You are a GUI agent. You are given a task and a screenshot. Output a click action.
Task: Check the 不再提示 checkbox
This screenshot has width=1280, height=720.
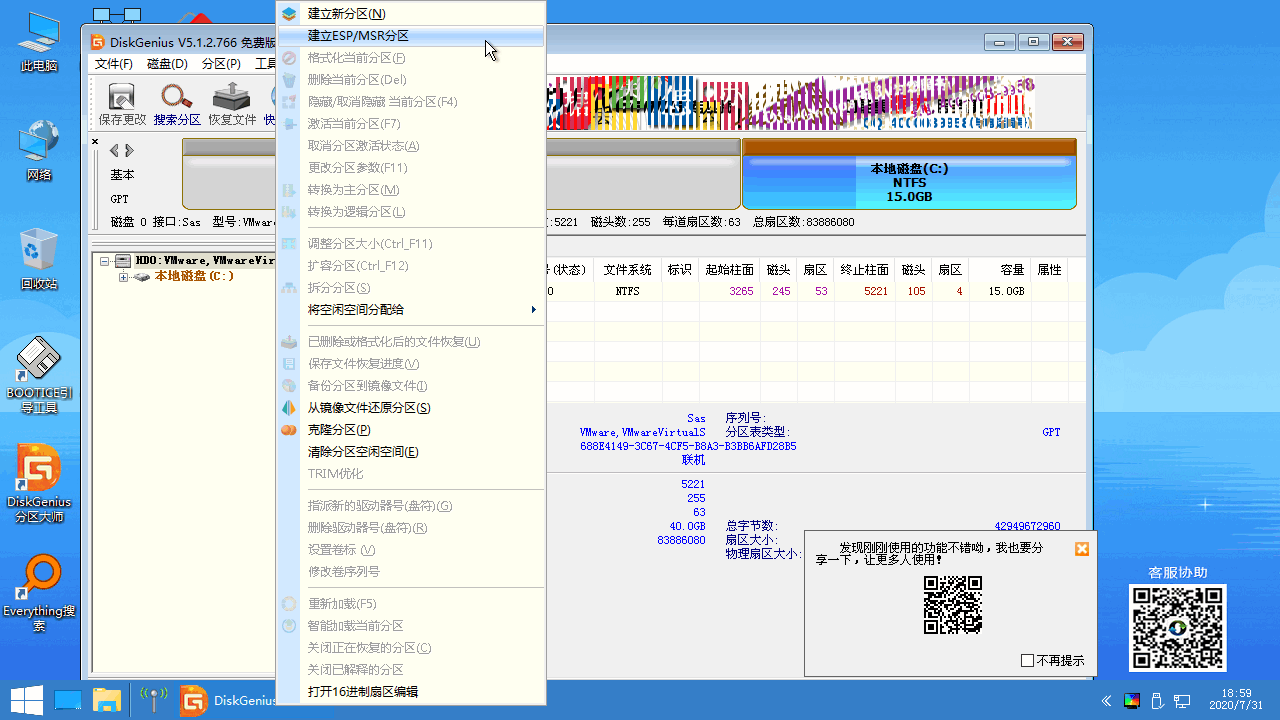point(1027,661)
